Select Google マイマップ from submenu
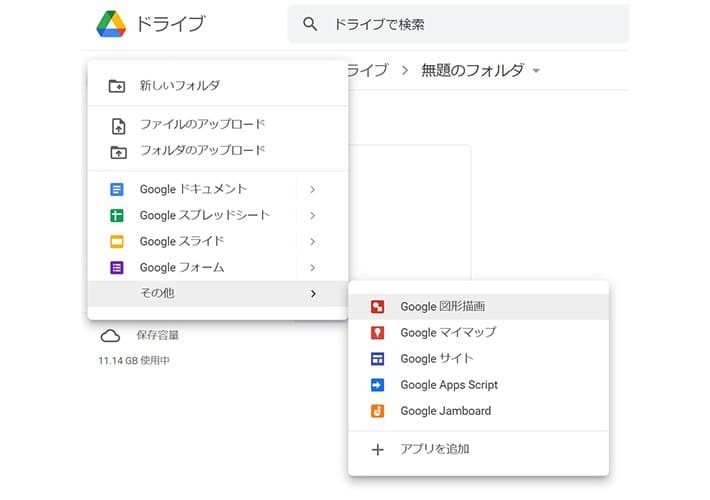This screenshot has width=710, height=500. 478,333
